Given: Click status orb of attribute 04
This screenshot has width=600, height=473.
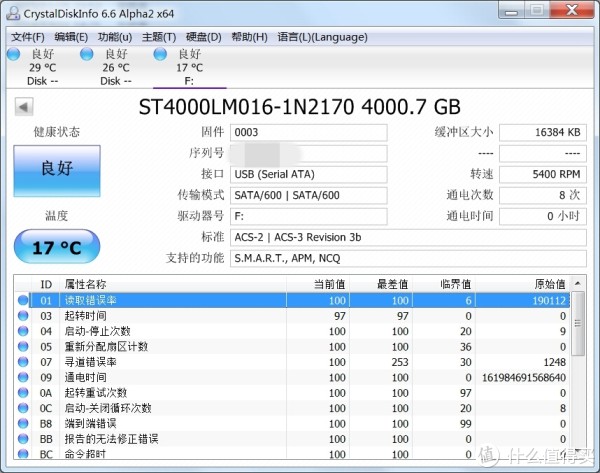Looking at the screenshot, I should (23, 331).
